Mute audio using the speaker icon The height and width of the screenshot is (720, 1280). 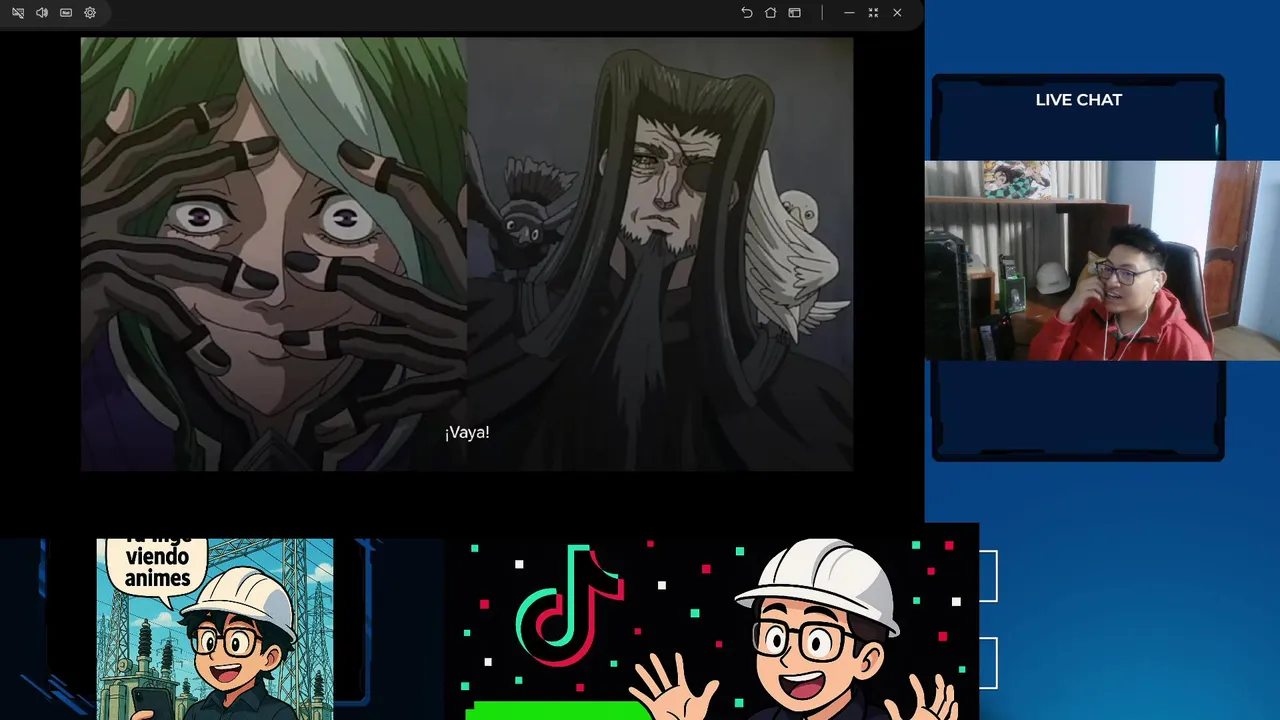tap(42, 13)
